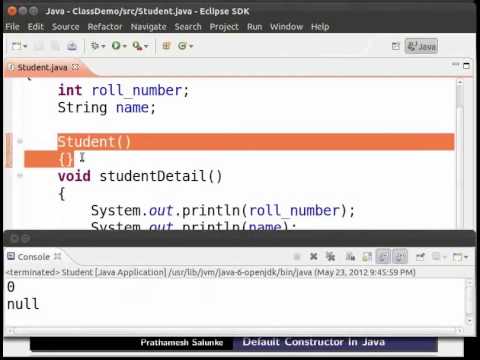Viewport: 480px width, 360px height.
Task: Click the 'void studentDetail()' line
Action: point(140,176)
